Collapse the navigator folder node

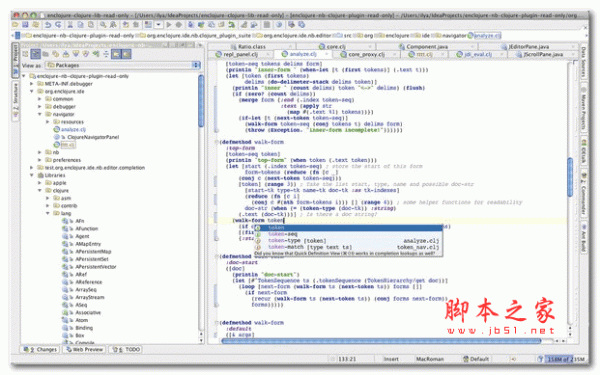coord(39,114)
